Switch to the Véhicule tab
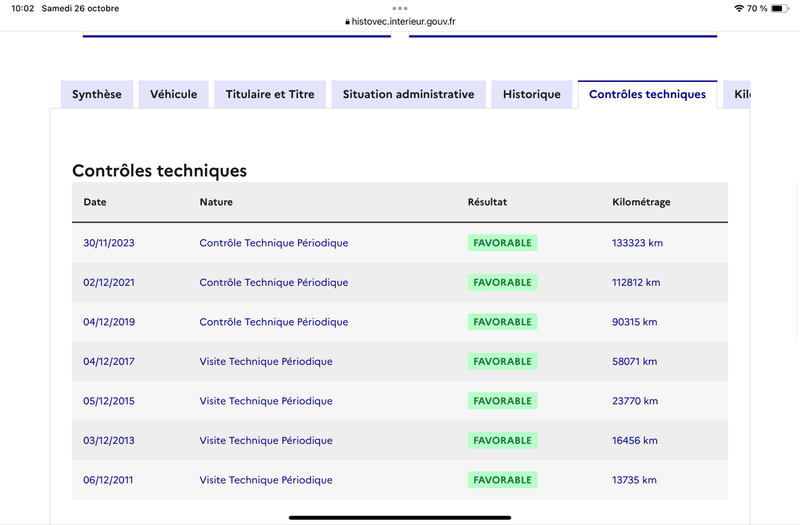 [173, 94]
